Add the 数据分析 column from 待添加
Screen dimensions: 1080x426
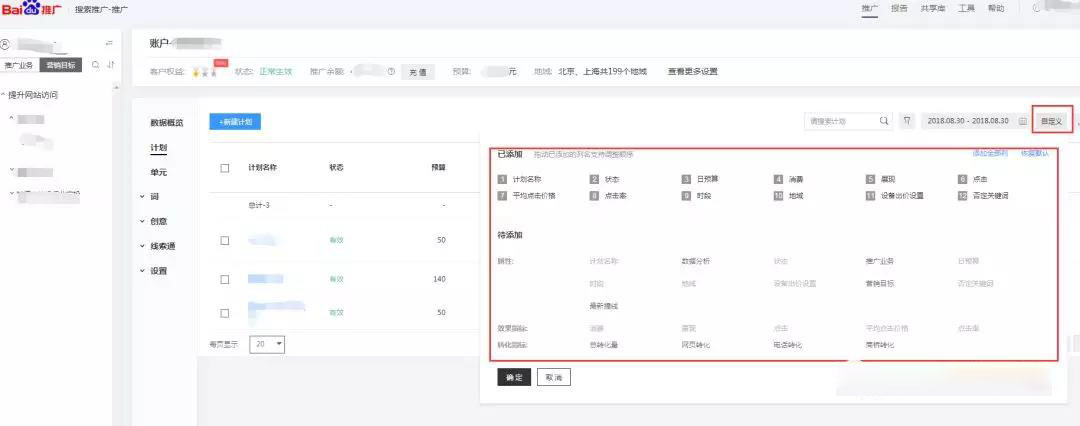click(x=696, y=262)
